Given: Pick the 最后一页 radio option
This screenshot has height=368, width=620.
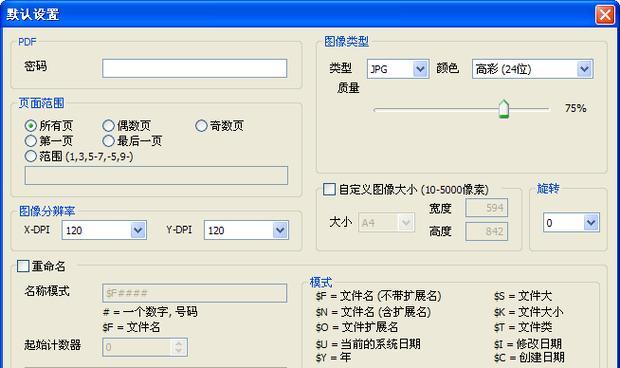Looking at the screenshot, I should [108, 141].
